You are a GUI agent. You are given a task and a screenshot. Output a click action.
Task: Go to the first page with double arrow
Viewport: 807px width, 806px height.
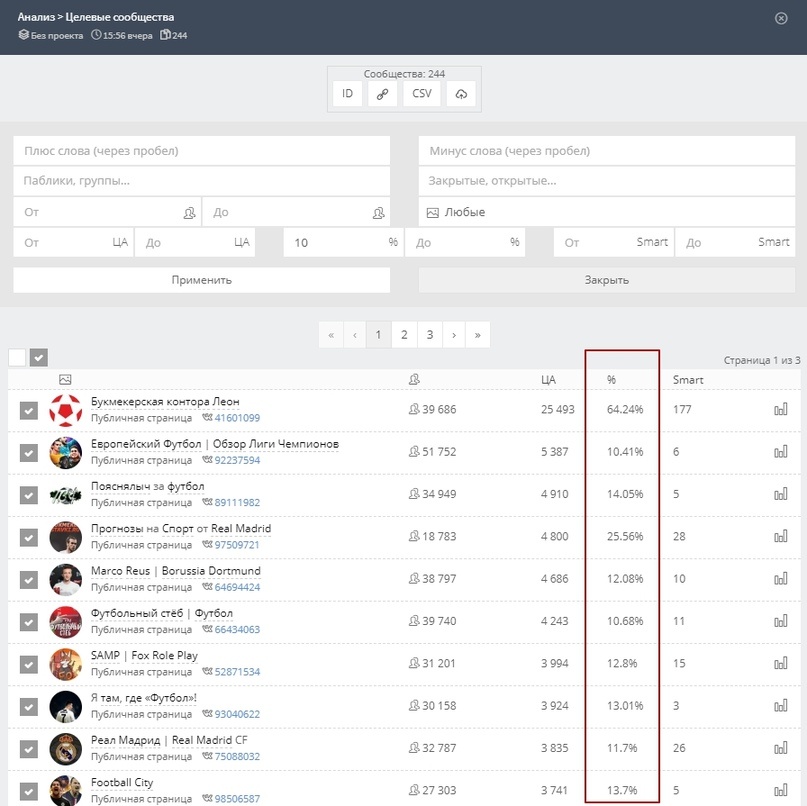click(x=331, y=335)
